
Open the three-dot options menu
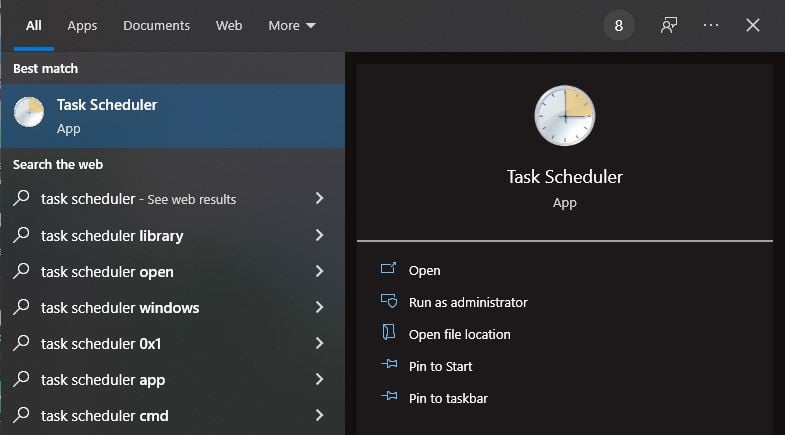pyautogui.click(x=711, y=25)
